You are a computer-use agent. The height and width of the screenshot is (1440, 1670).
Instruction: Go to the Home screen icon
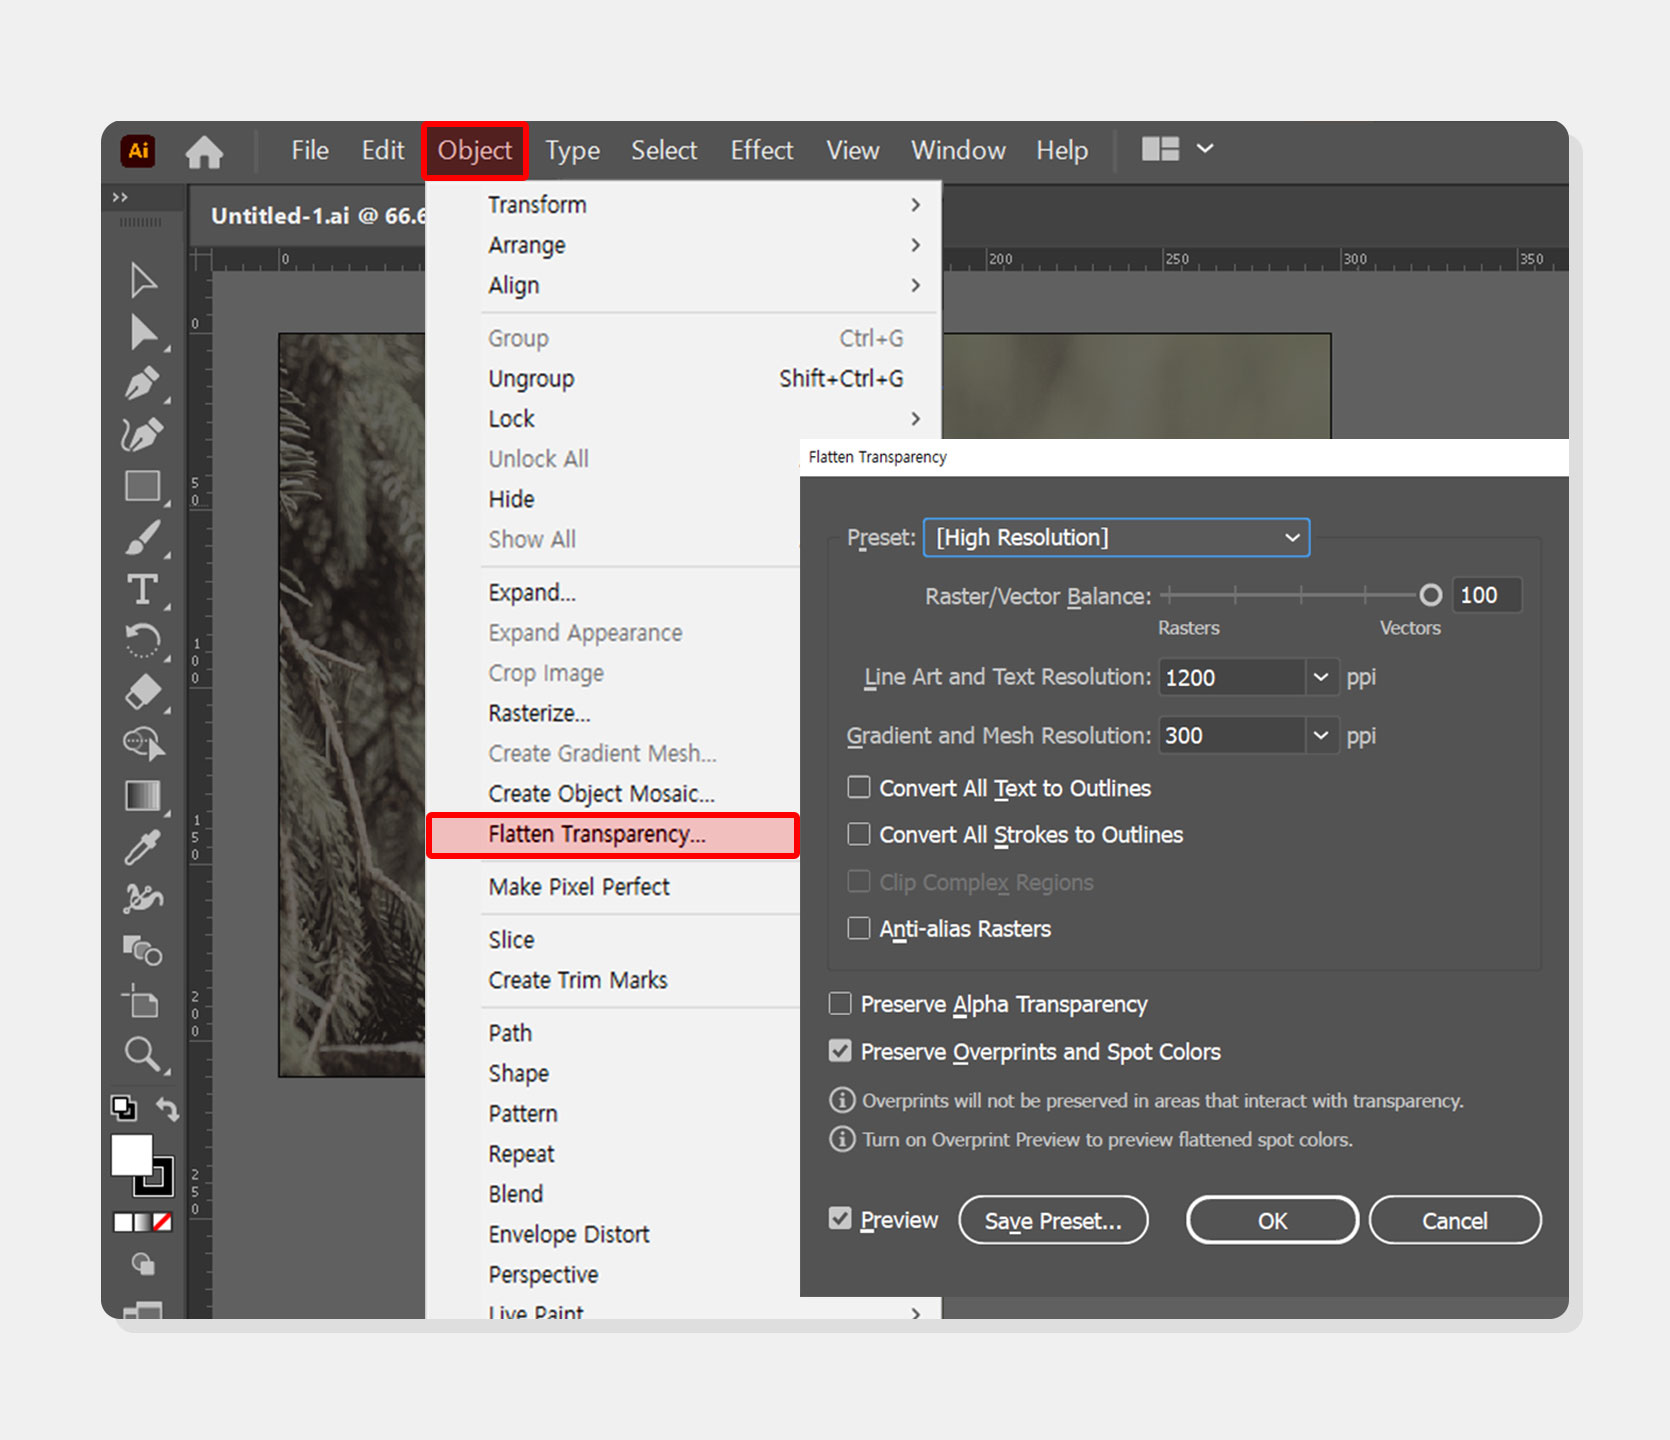point(204,152)
